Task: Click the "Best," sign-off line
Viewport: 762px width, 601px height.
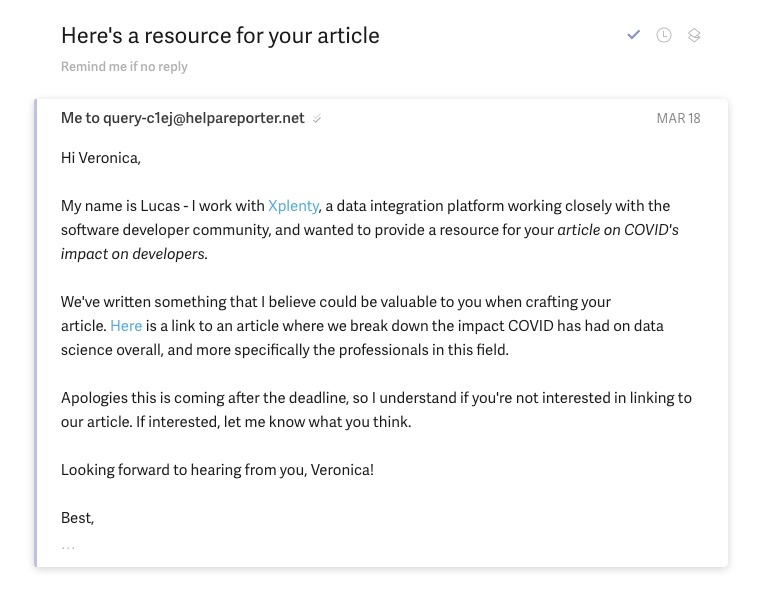Action: [x=77, y=518]
